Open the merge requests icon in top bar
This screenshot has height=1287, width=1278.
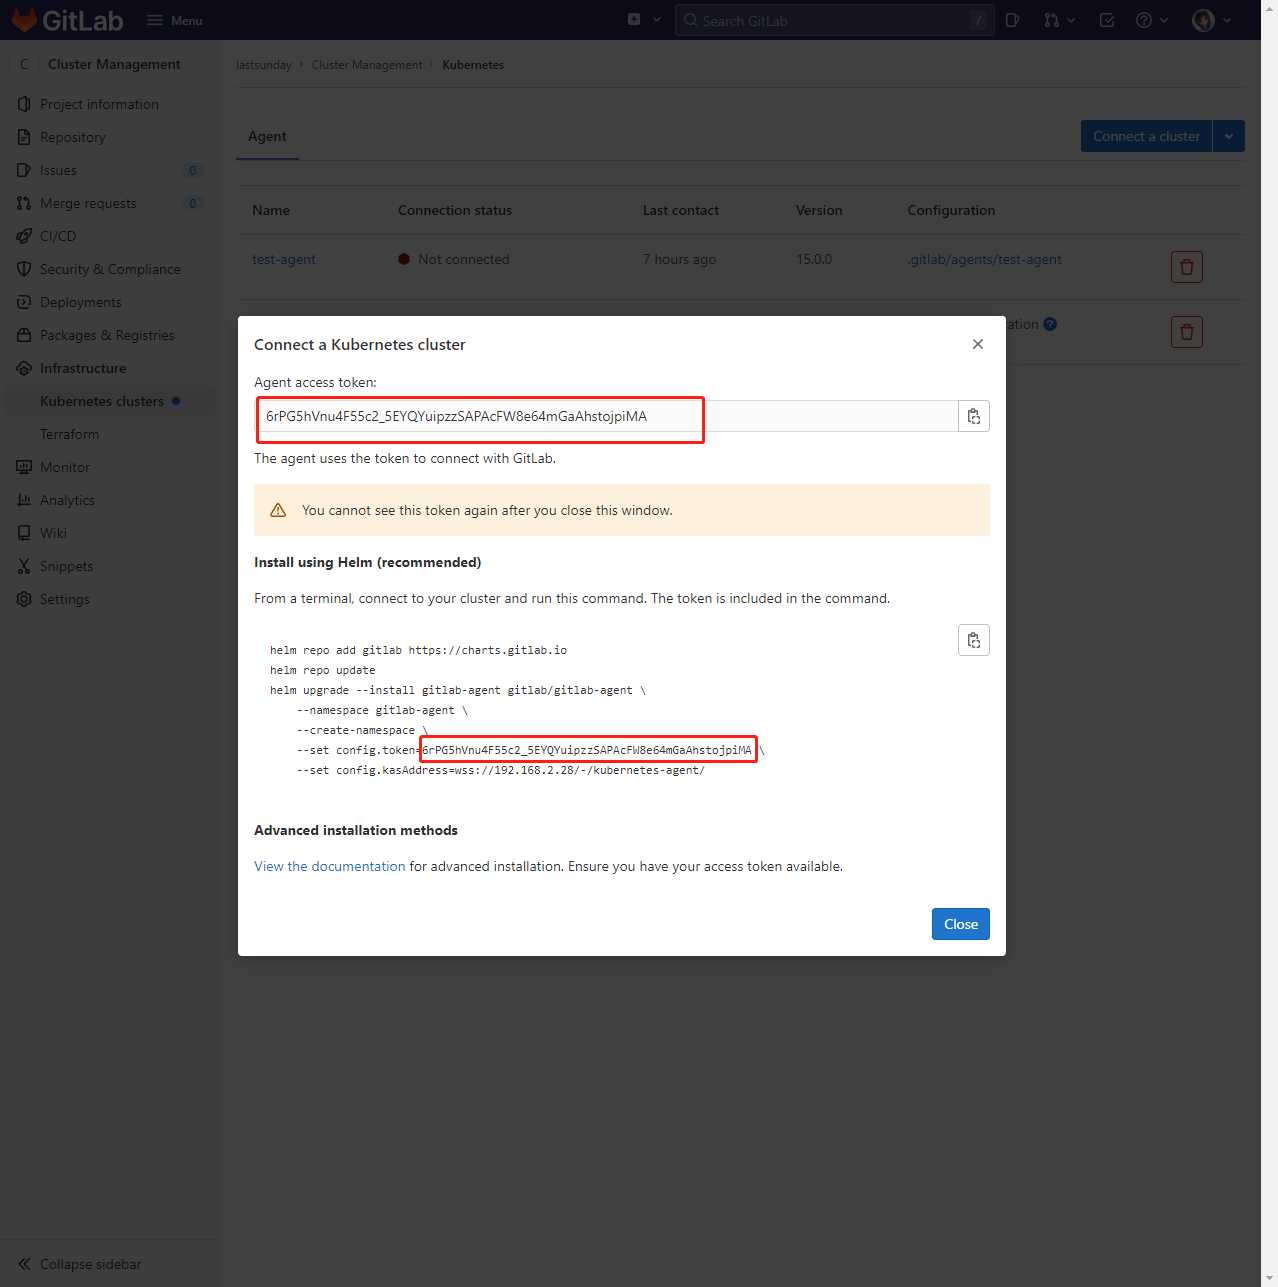[1051, 20]
